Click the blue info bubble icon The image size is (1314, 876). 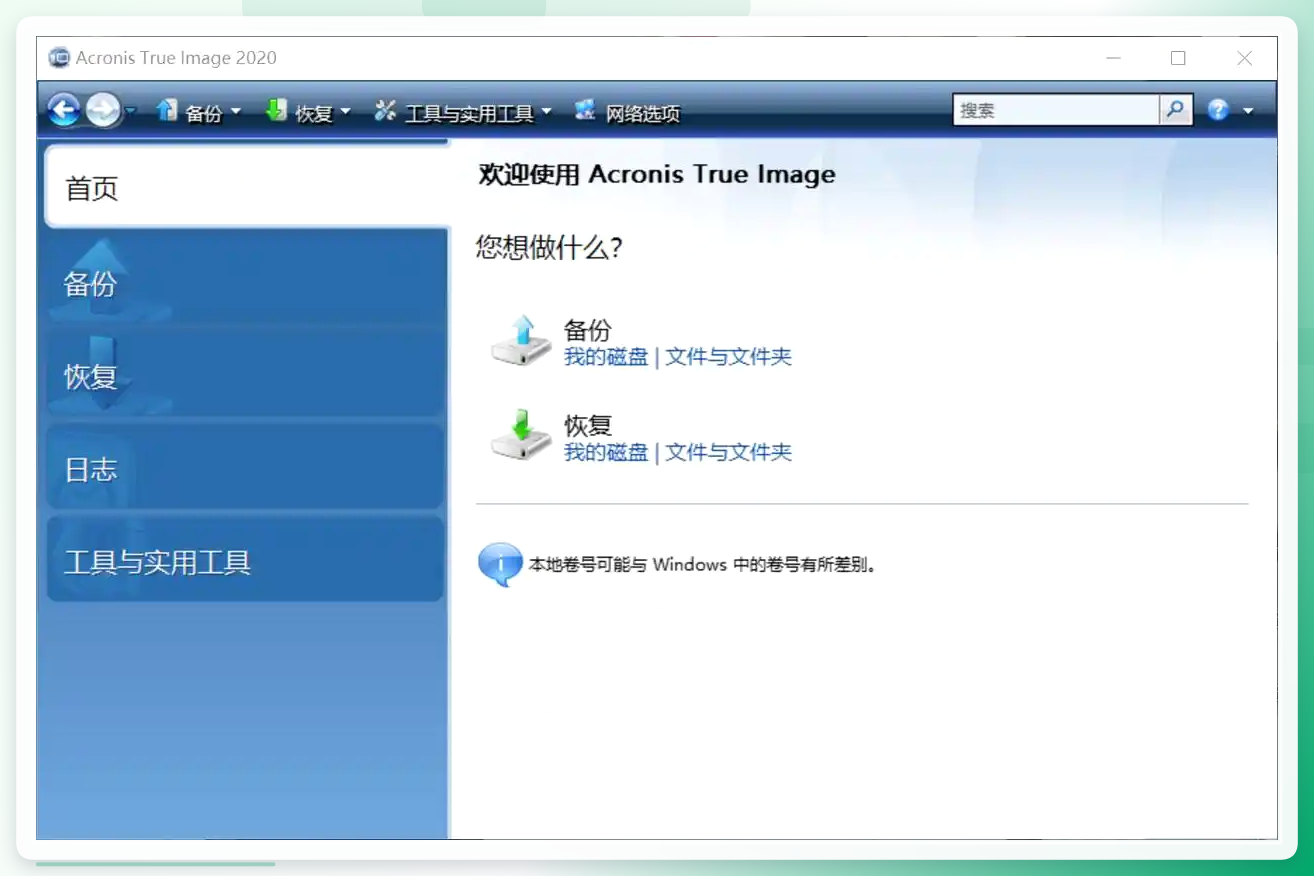click(500, 564)
